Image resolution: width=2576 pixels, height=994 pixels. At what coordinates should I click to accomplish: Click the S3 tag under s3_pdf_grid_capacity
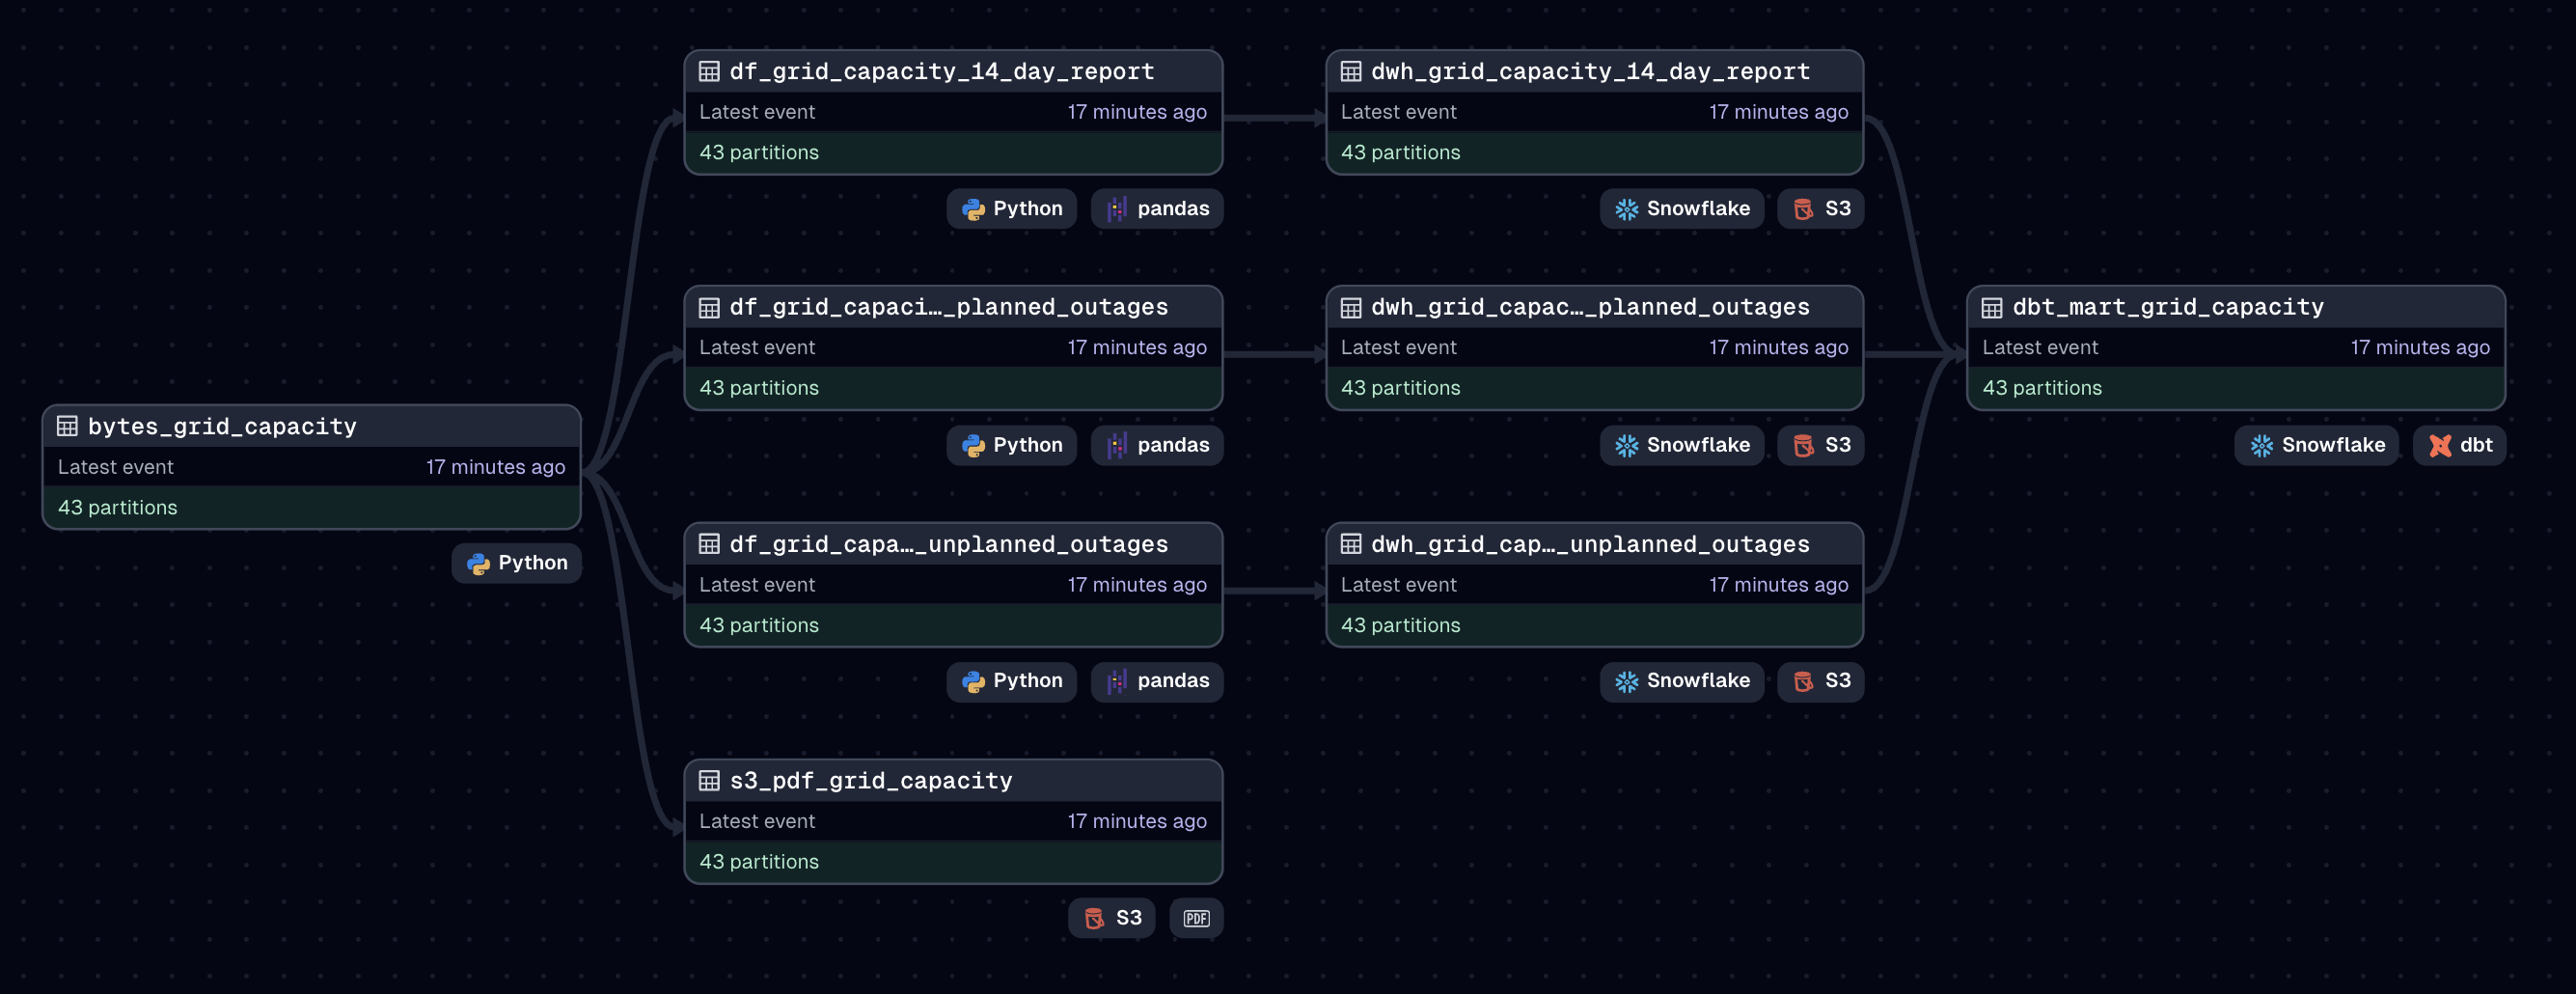pyautogui.click(x=1111, y=918)
